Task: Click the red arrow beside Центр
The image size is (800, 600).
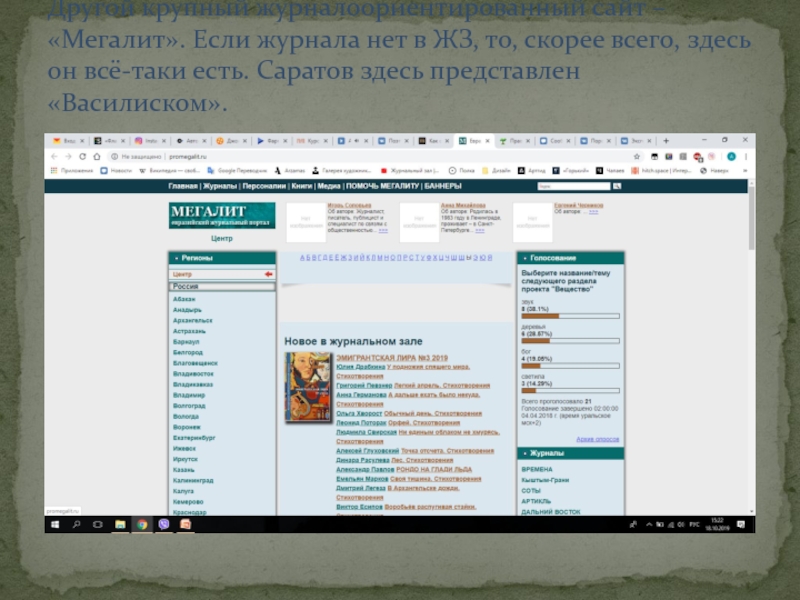Action: click(268, 274)
